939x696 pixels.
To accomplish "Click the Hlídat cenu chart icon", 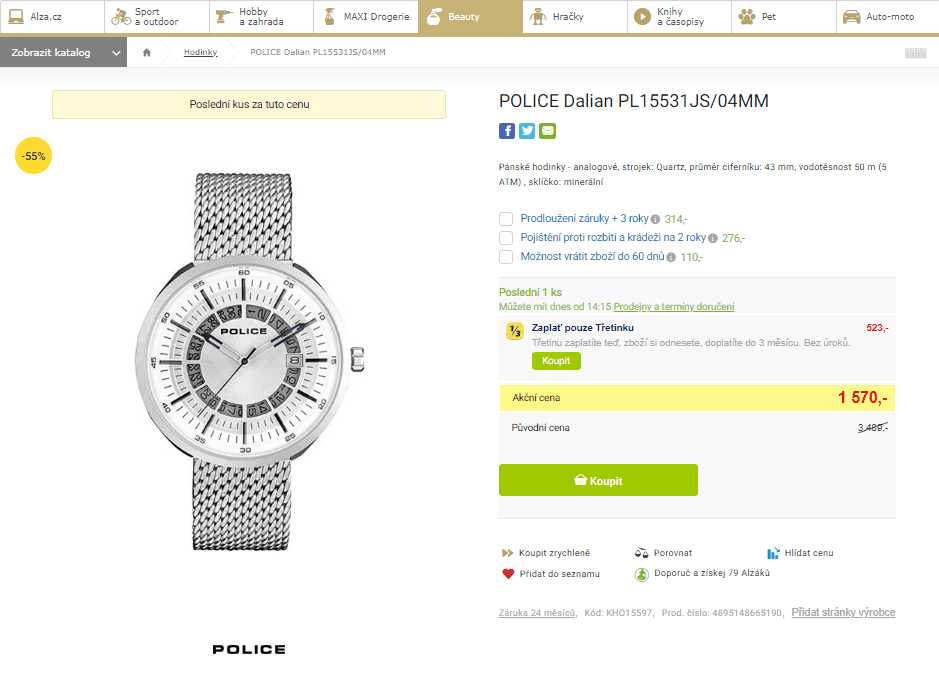I will pyautogui.click(x=773, y=553).
